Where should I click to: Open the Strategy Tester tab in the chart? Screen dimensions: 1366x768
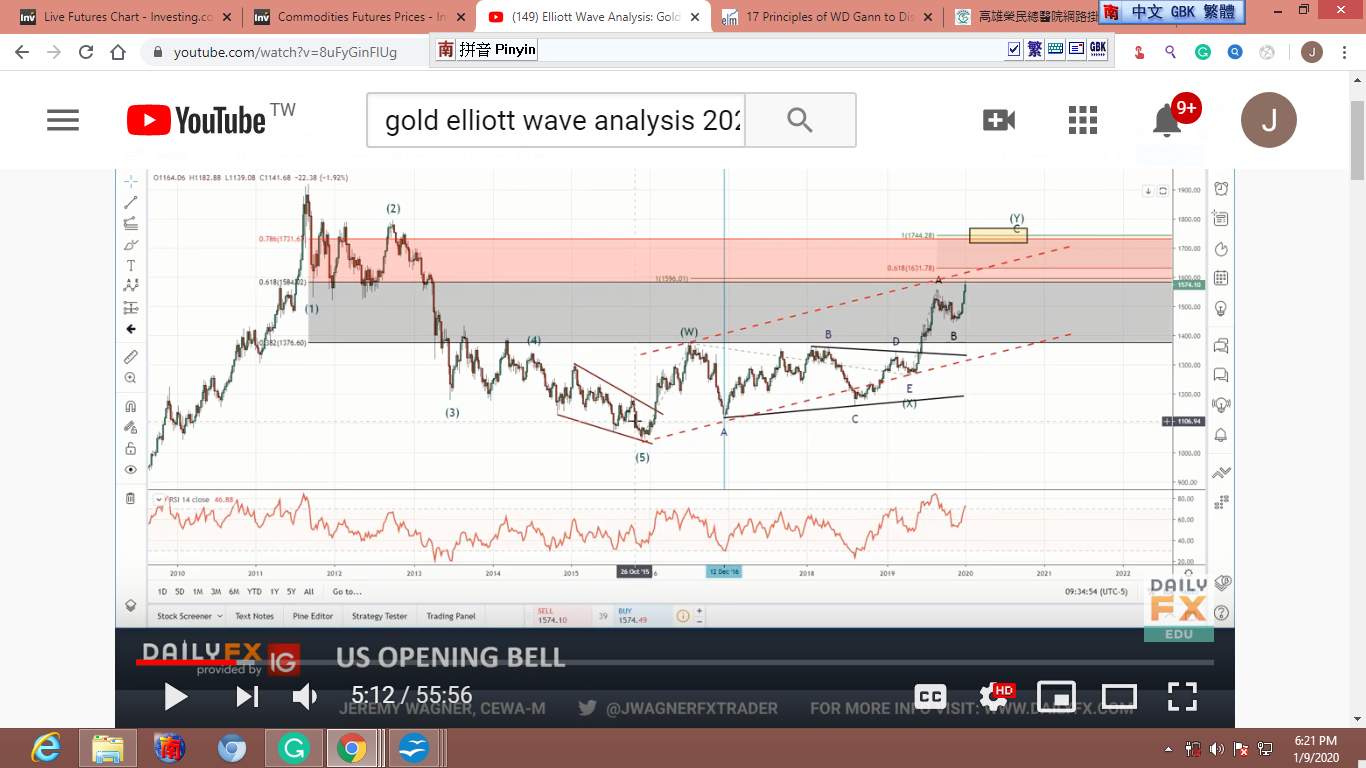(379, 616)
